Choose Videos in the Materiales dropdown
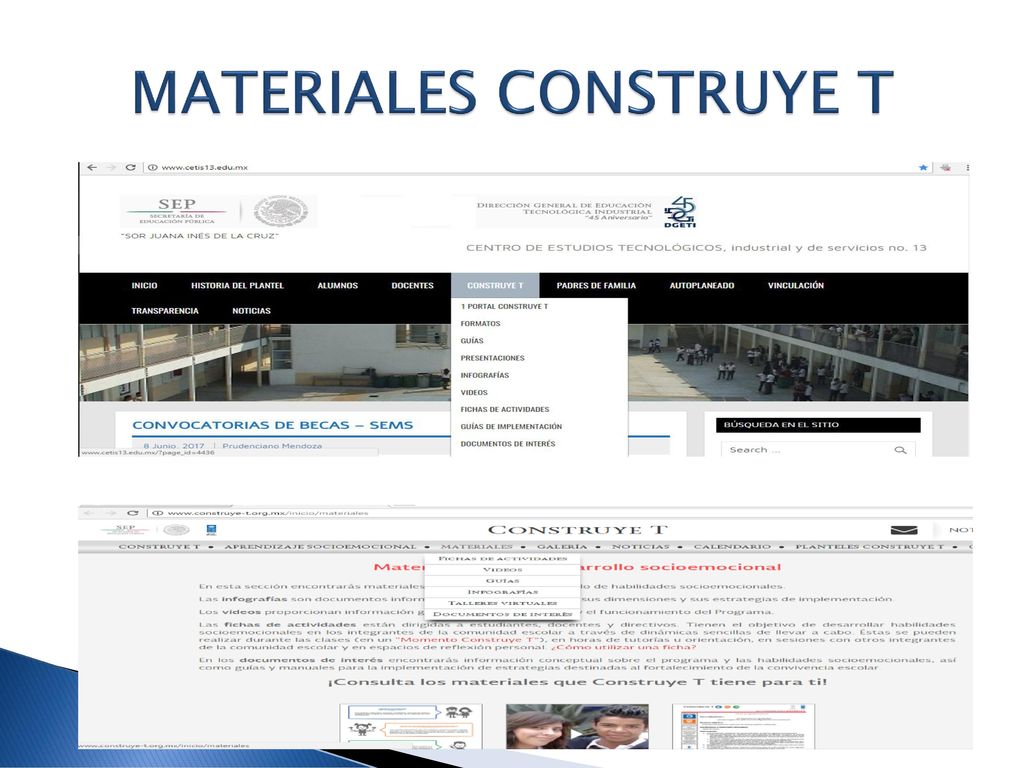Viewport: 1024px width, 768px height. [x=502, y=569]
